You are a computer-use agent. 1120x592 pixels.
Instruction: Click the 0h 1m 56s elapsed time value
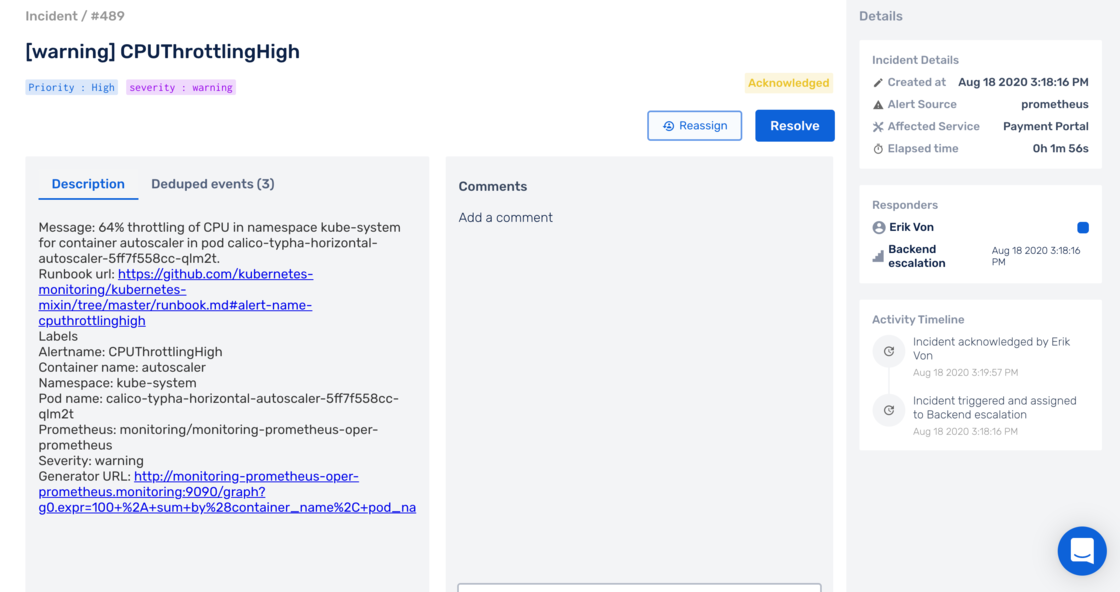coord(1060,149)
